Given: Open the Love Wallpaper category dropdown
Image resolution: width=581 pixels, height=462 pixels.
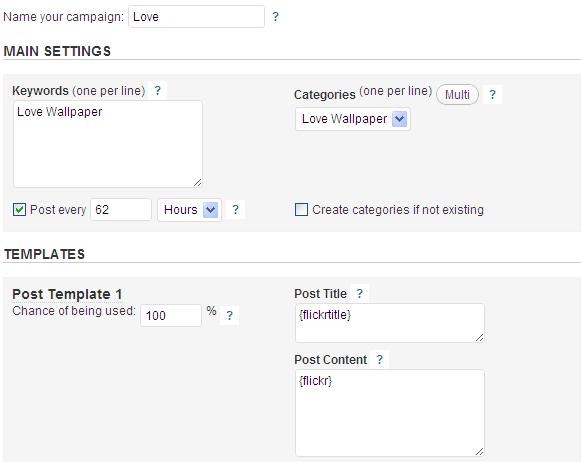Looking at the screenshot, I should [x=353, y=119].
